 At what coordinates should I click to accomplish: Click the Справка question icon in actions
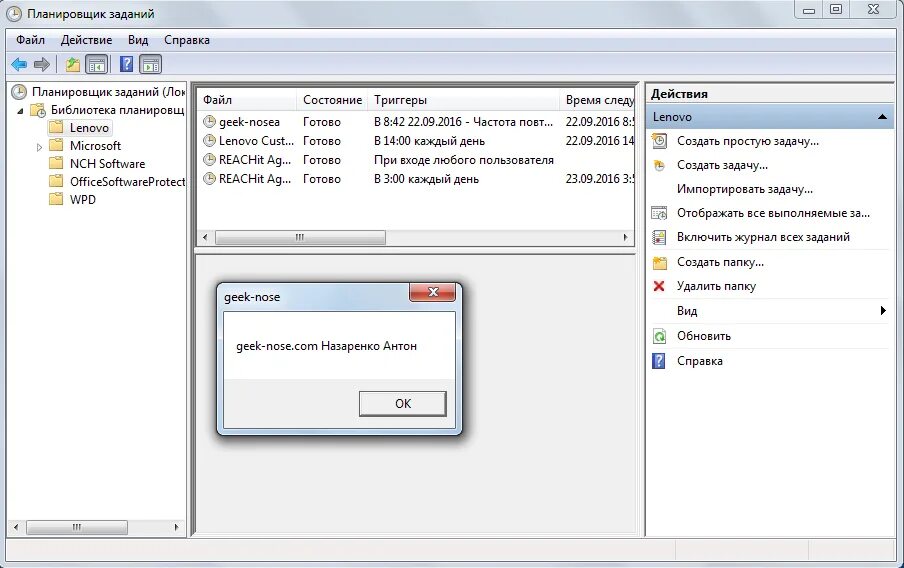tap(658, 361)
